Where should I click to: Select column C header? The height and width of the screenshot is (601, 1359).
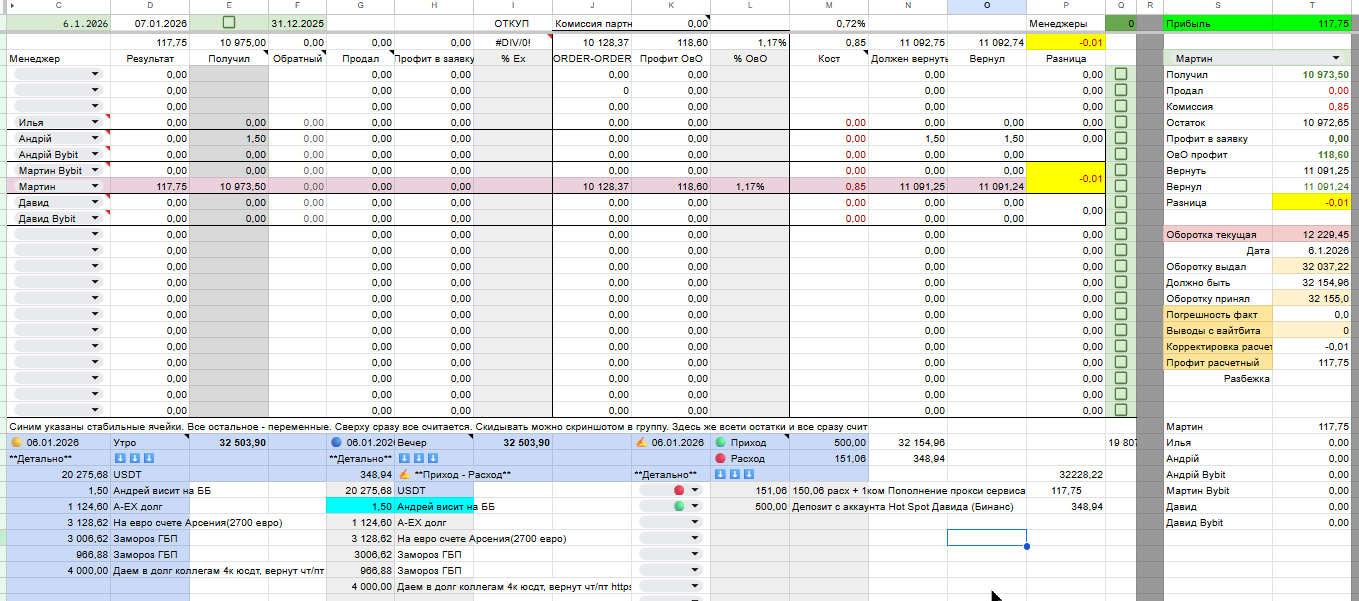click(58, 6)
